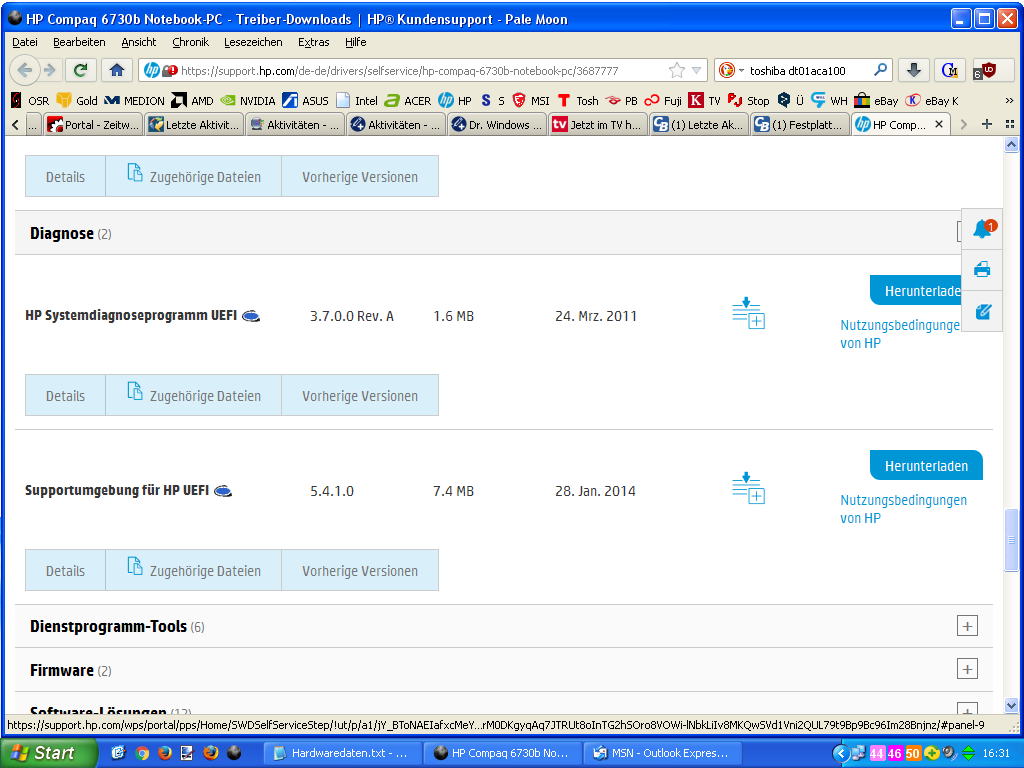1024x768 pixels.
Task: Go forward with the browser forward arrow
Action: pyautogui.click(x=50, y=70)
